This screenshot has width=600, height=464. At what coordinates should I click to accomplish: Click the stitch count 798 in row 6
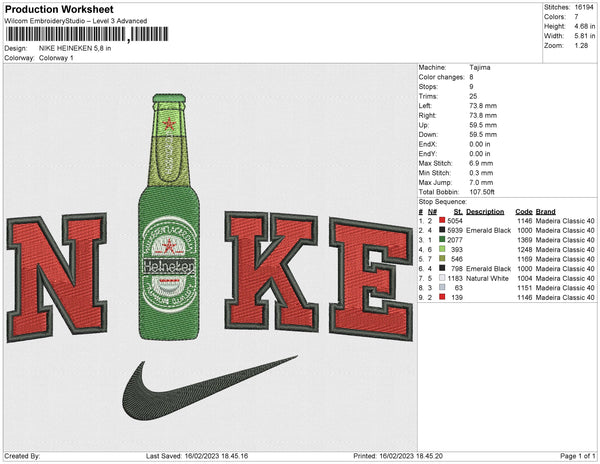[x=457, y=269]
